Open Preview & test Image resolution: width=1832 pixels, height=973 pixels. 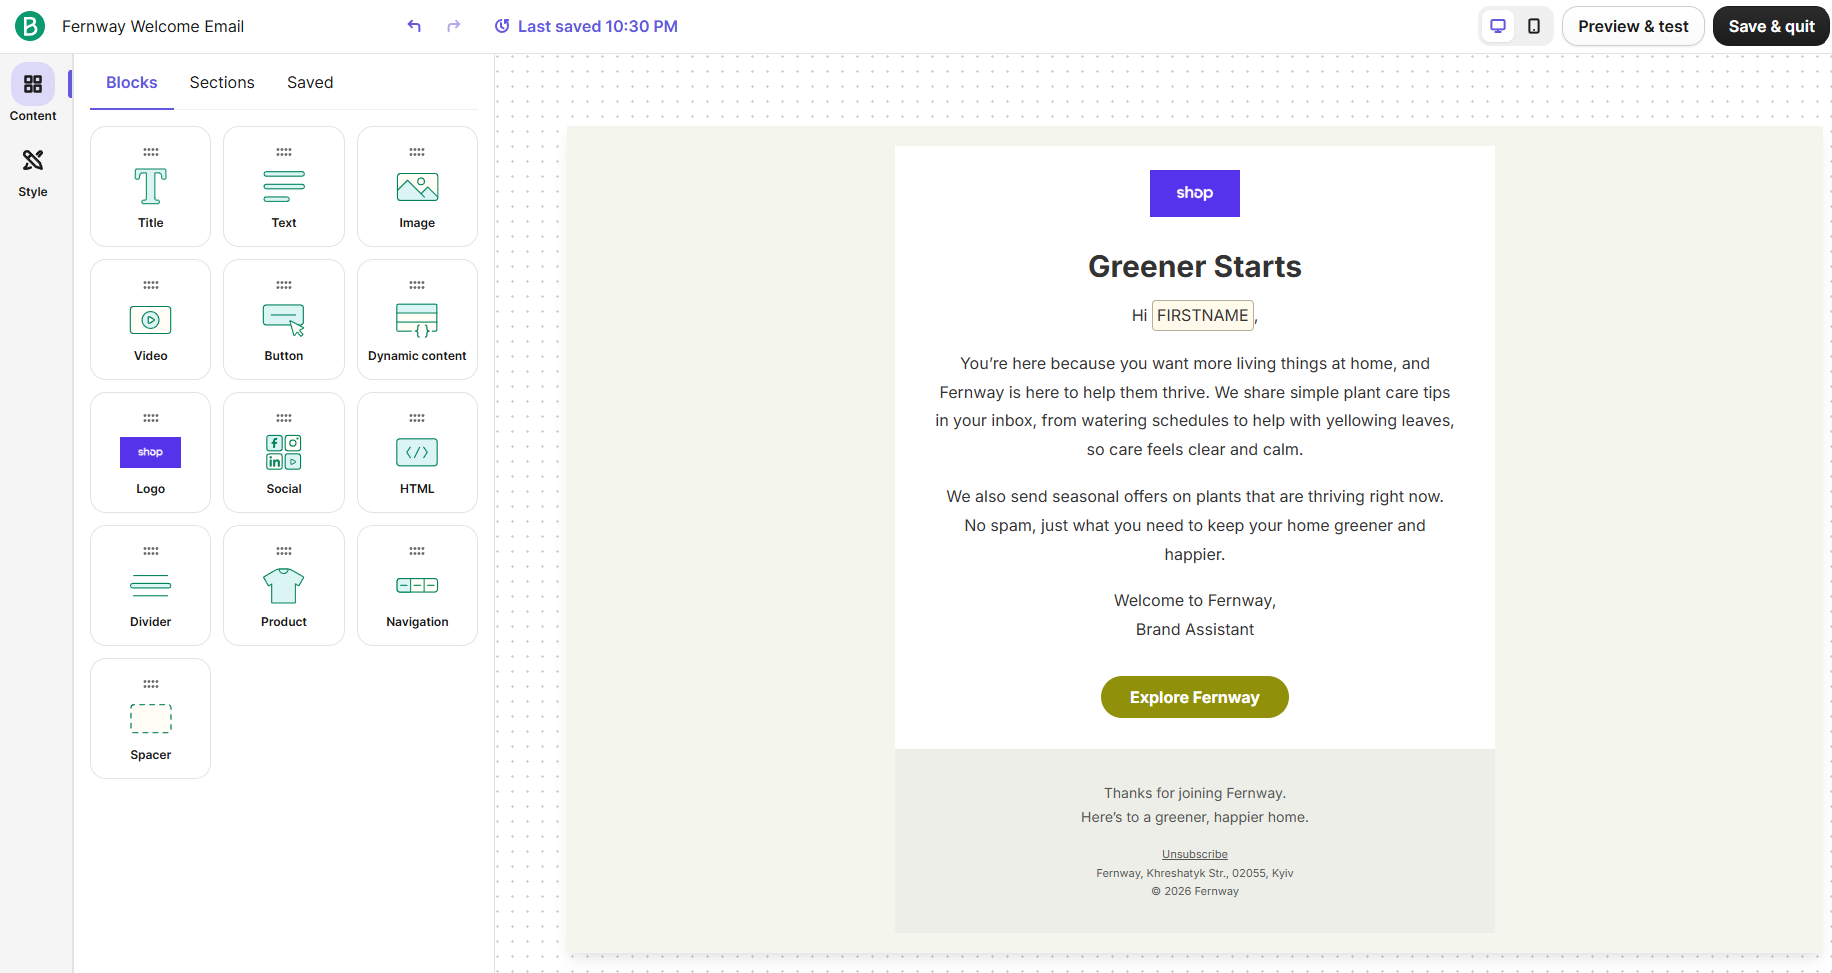(x=1633, y=26)
